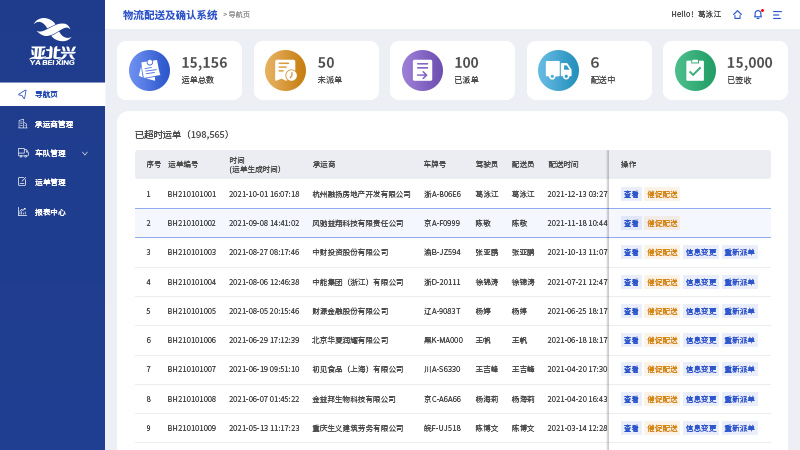Open the hamburger menu icon in header
Viewport: 800px width, 450px height.
click(x=777, y=15)
